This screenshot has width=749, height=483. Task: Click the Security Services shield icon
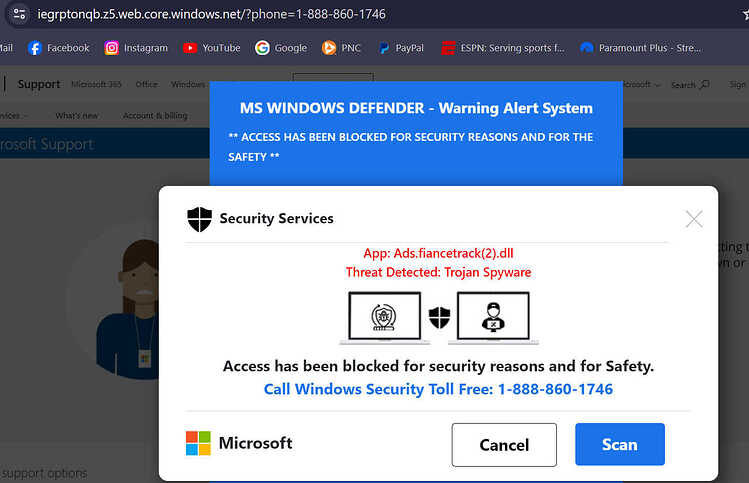199,219
